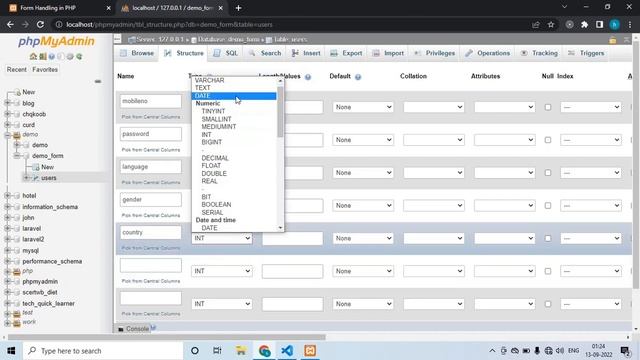Switch to Chrome in the taskbar
The width and height of the screenshot is (640, 360).
[264, 351]
